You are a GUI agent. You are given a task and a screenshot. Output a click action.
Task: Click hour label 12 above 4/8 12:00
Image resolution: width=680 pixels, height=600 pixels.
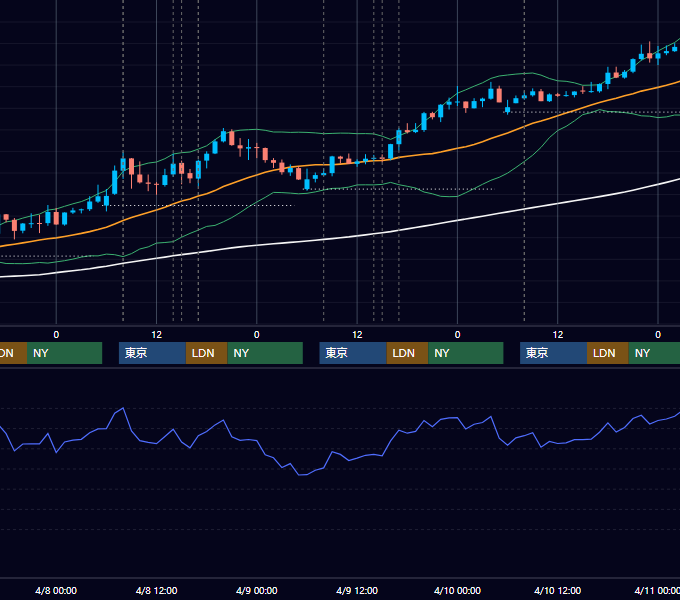tap(157, 334)
